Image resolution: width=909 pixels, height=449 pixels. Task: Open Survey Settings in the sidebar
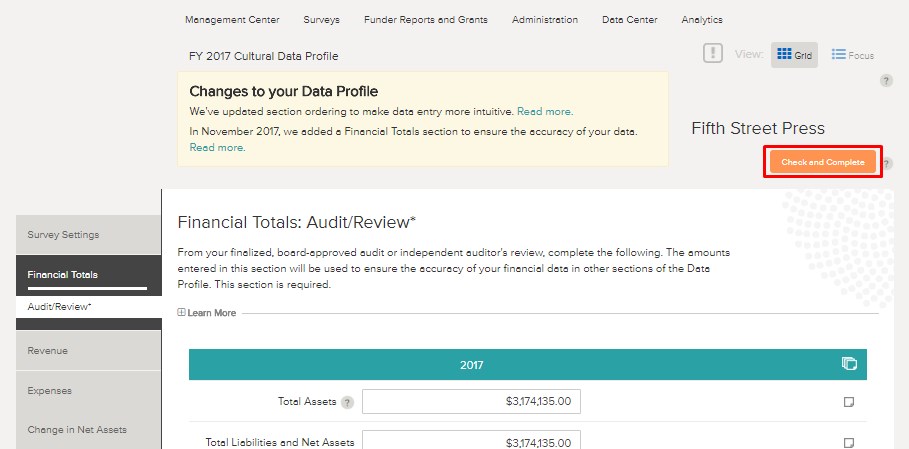point(63,235)
